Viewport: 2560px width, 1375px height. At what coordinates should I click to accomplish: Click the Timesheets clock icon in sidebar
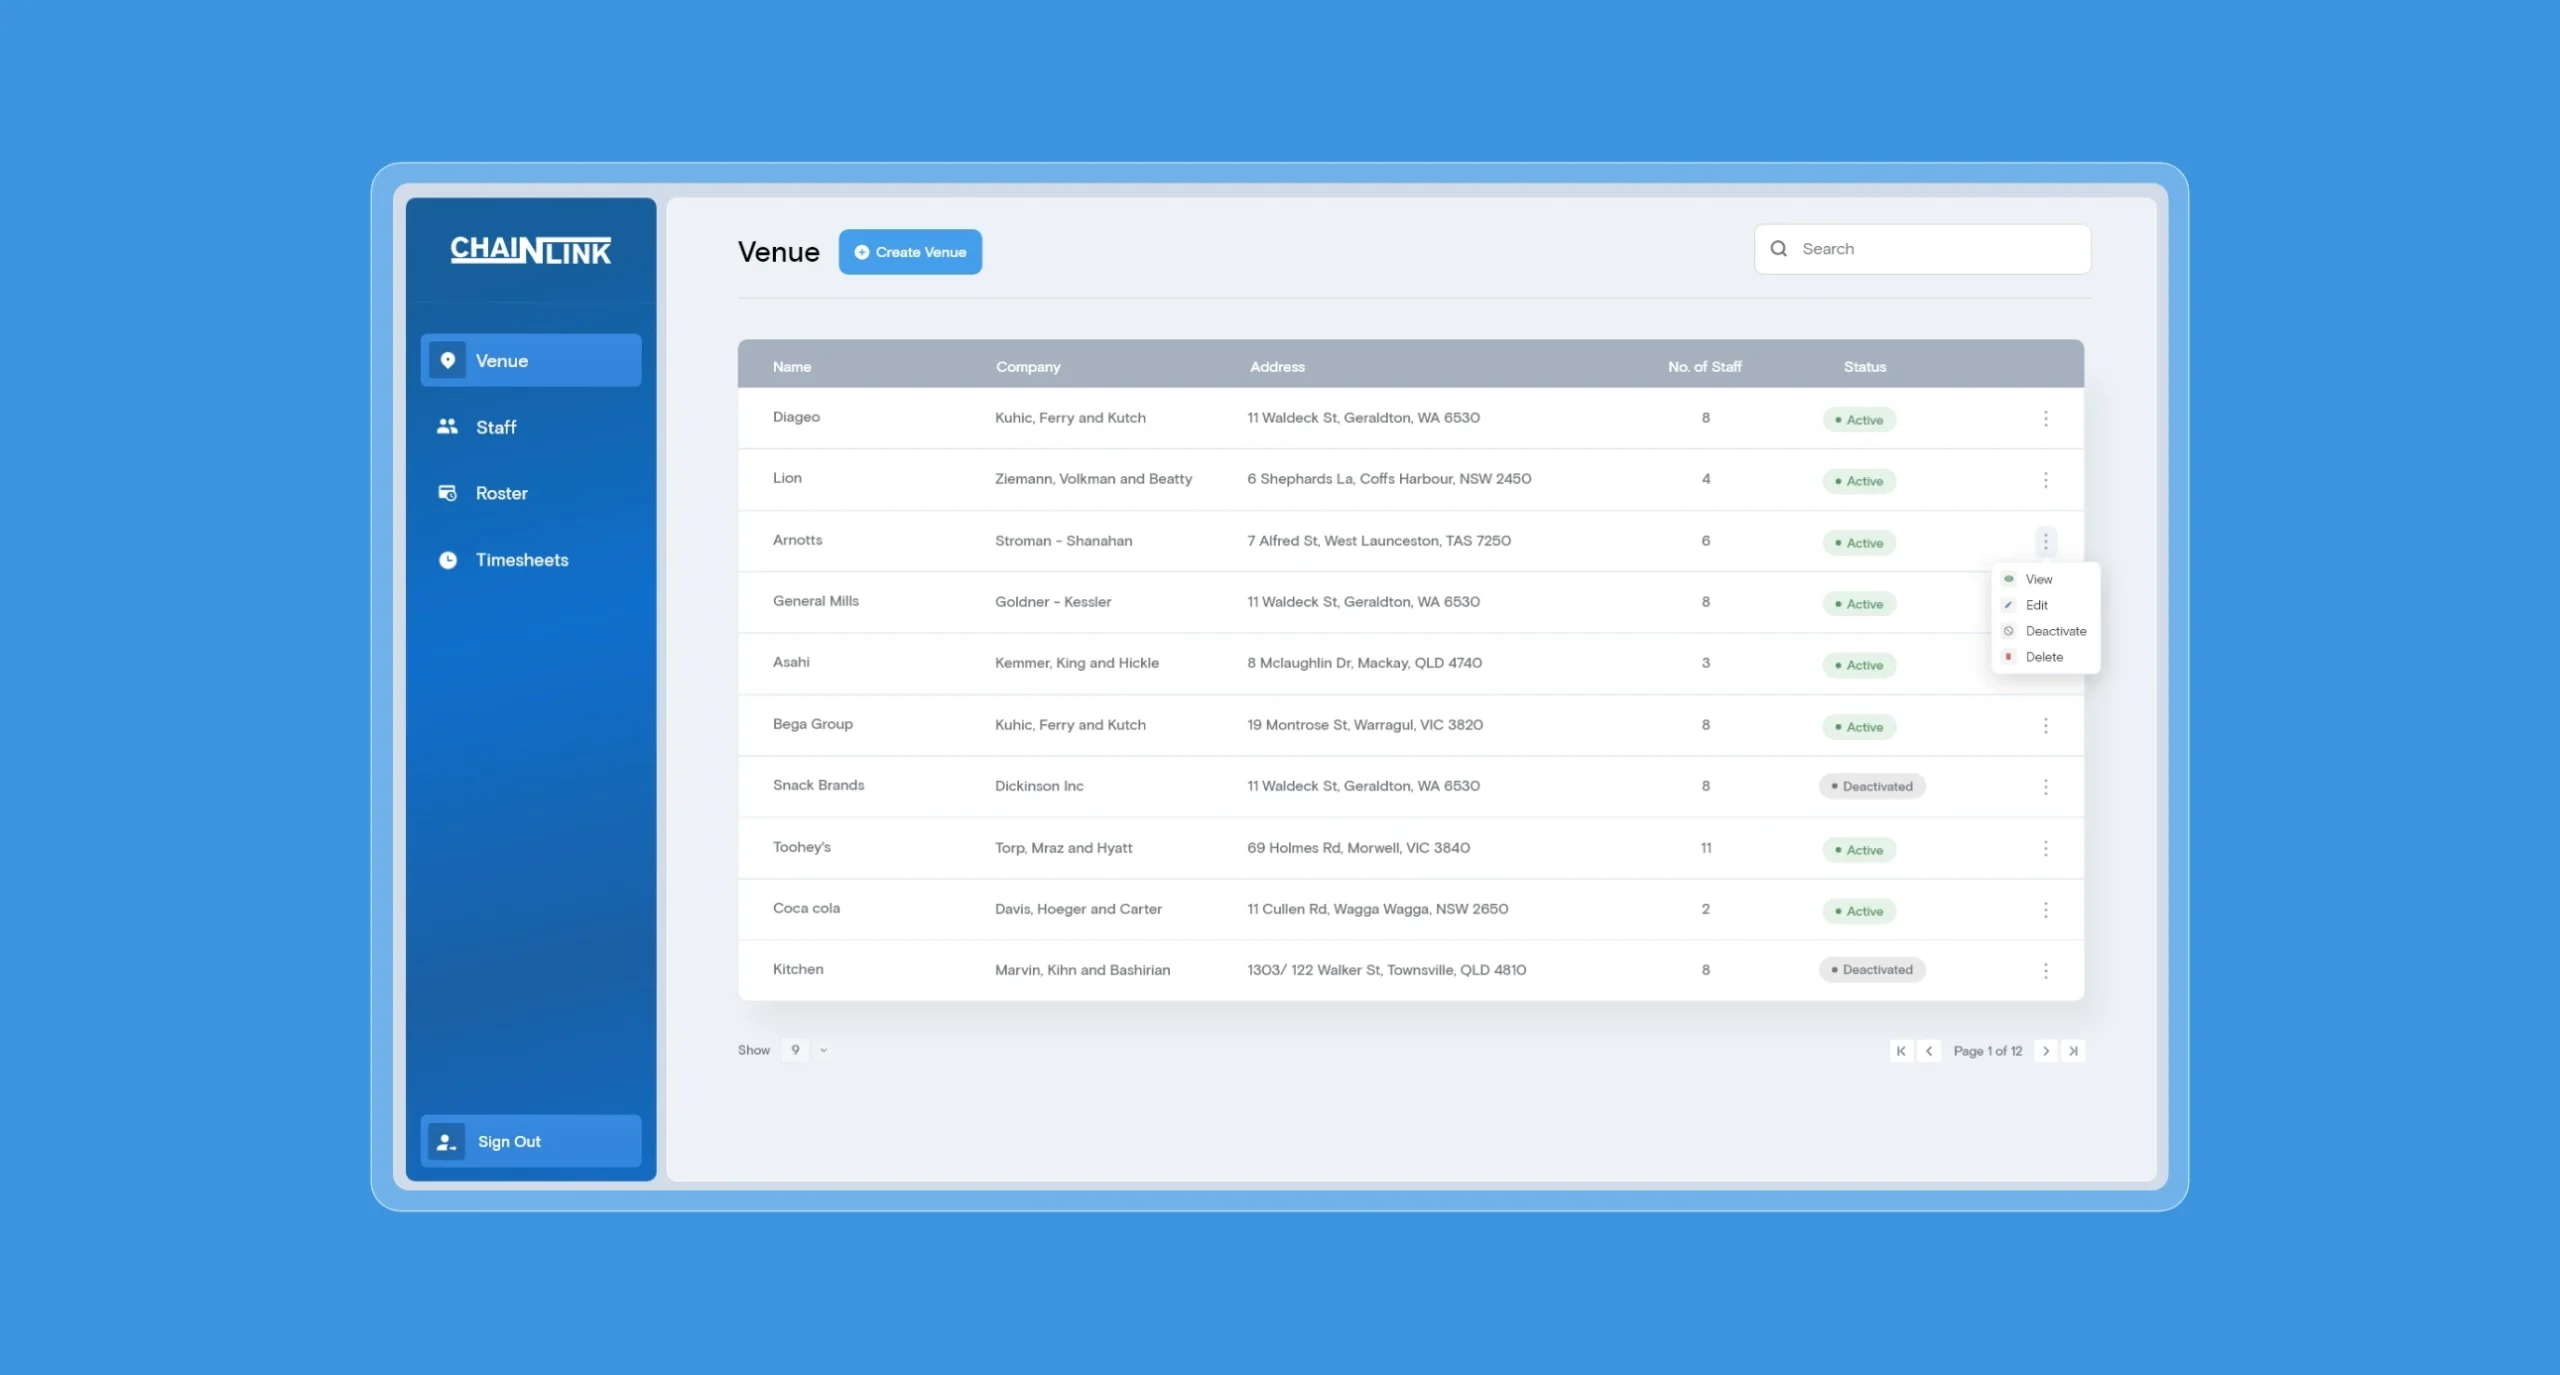click(447, 560)
